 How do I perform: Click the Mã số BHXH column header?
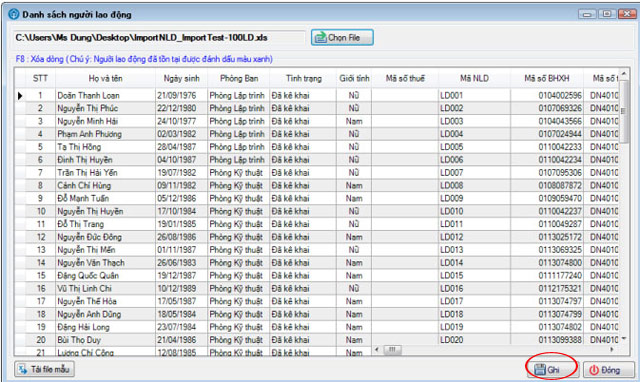pos(547,78)
